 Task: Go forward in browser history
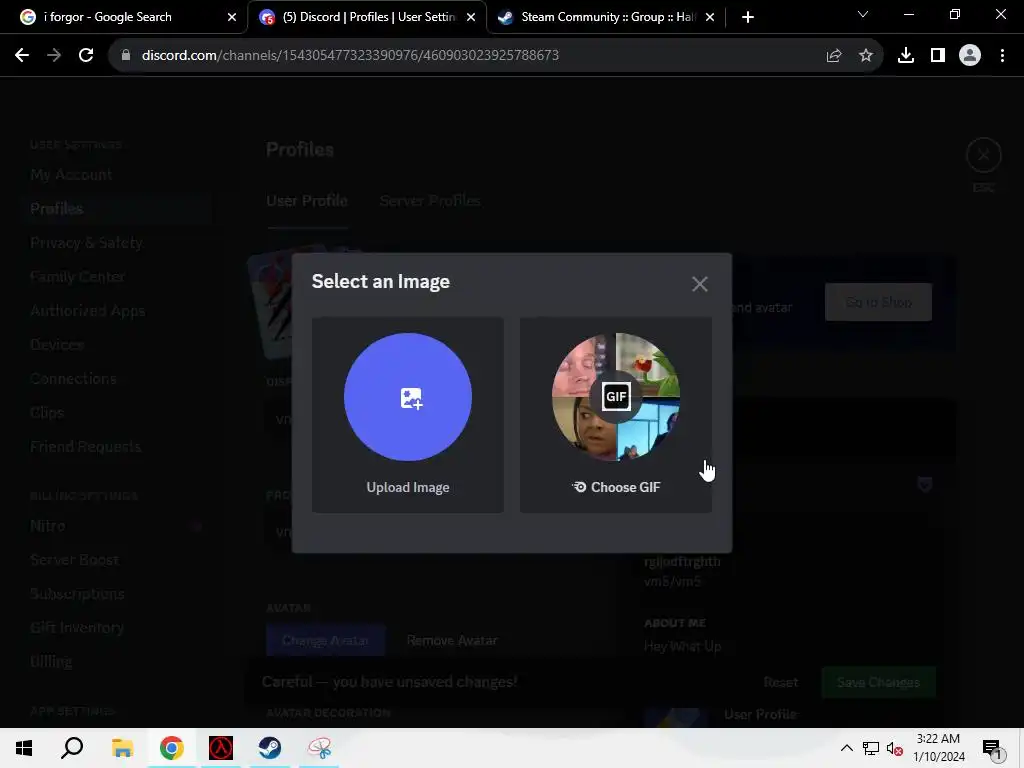[x=54, y=55]
